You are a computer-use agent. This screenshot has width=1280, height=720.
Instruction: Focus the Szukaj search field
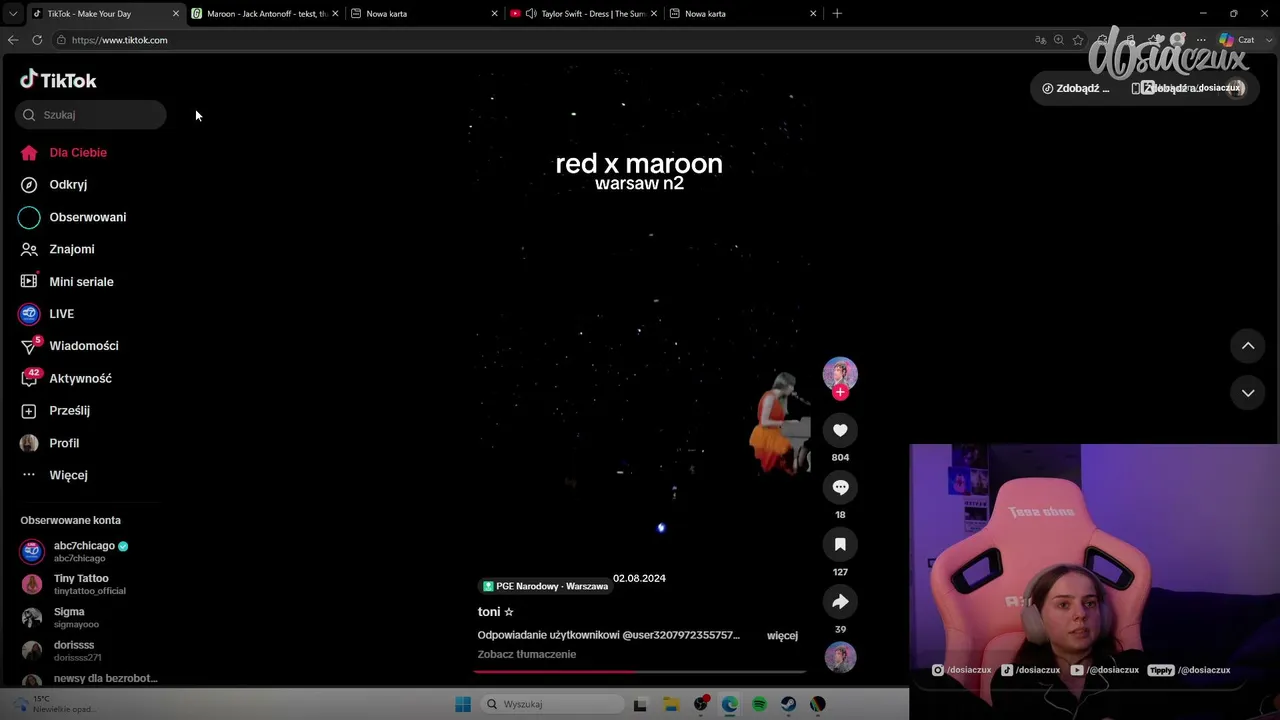(x=90, y=115)
